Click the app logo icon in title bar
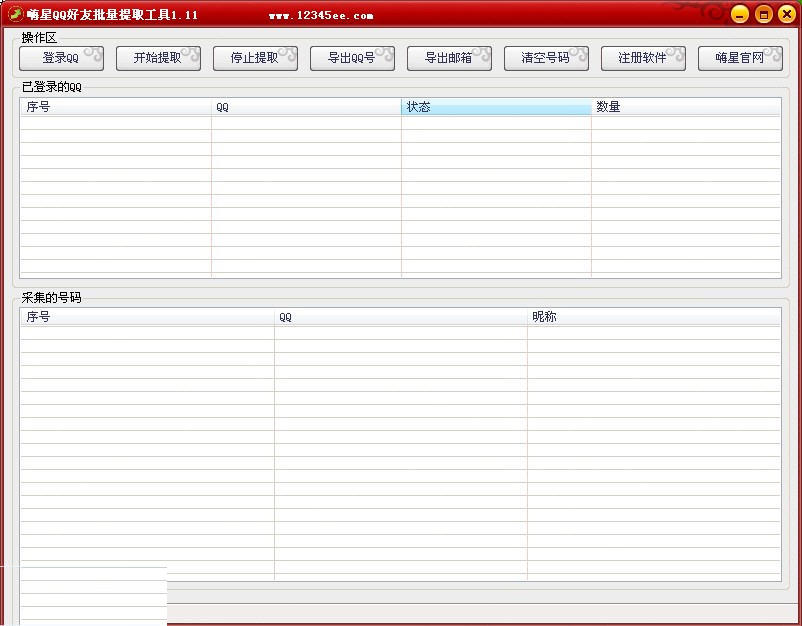This screenshot has width=802, height=626. [15, 14]
